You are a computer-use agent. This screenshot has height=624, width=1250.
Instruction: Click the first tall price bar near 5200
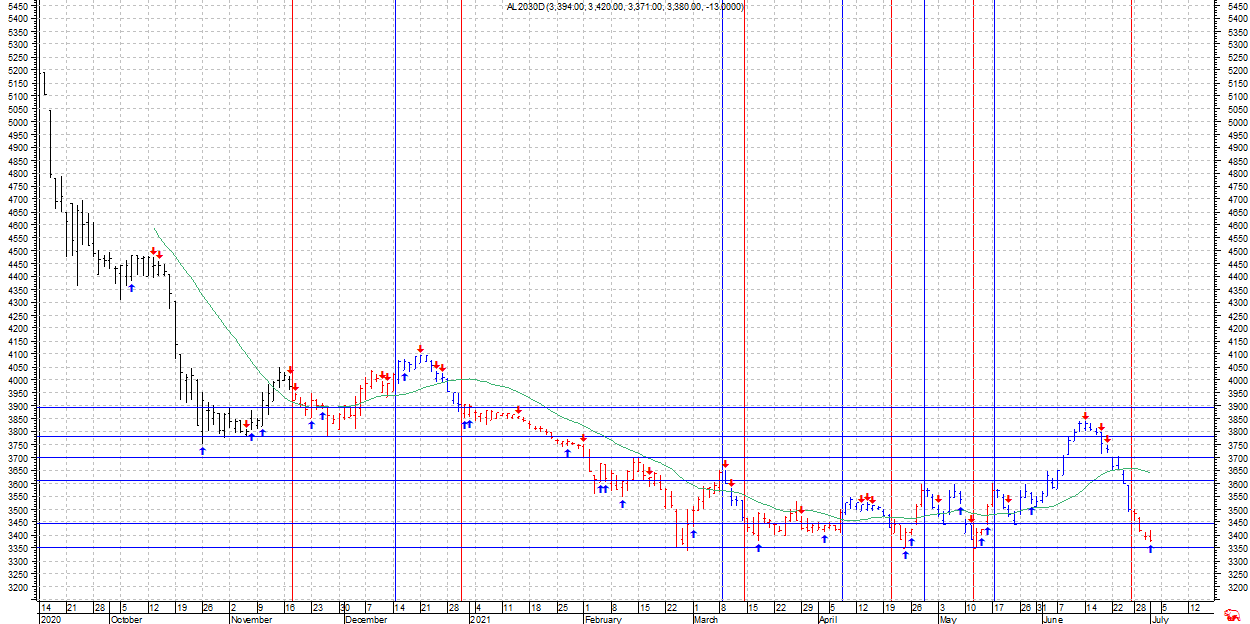pos(44,83)
